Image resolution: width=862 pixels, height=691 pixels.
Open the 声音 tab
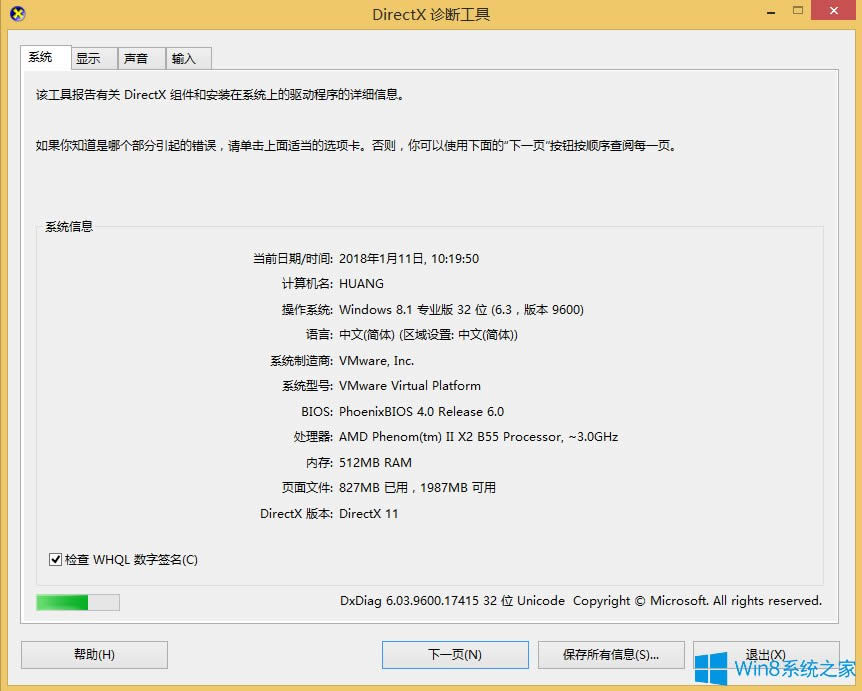139,58
